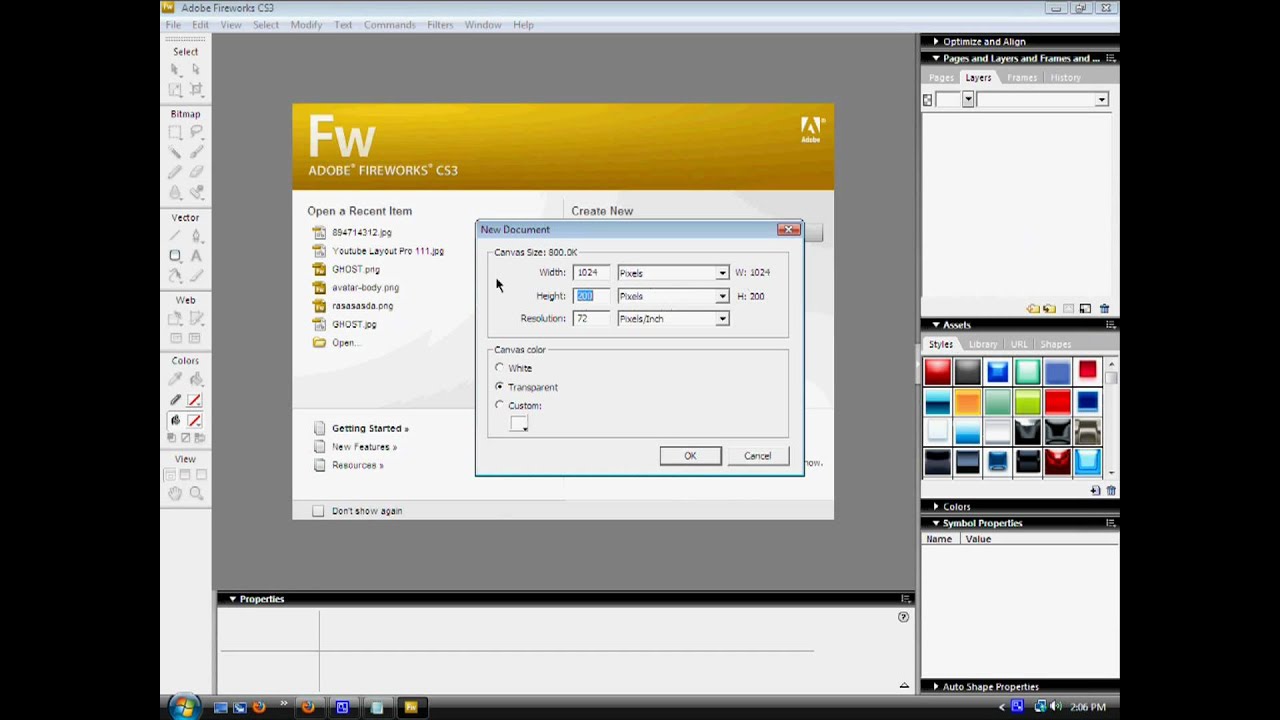The width and height of the screenshot is (1280, 720).
Task: Select the Slice tool
Action: pyautogui.click(x=196, y=319)
